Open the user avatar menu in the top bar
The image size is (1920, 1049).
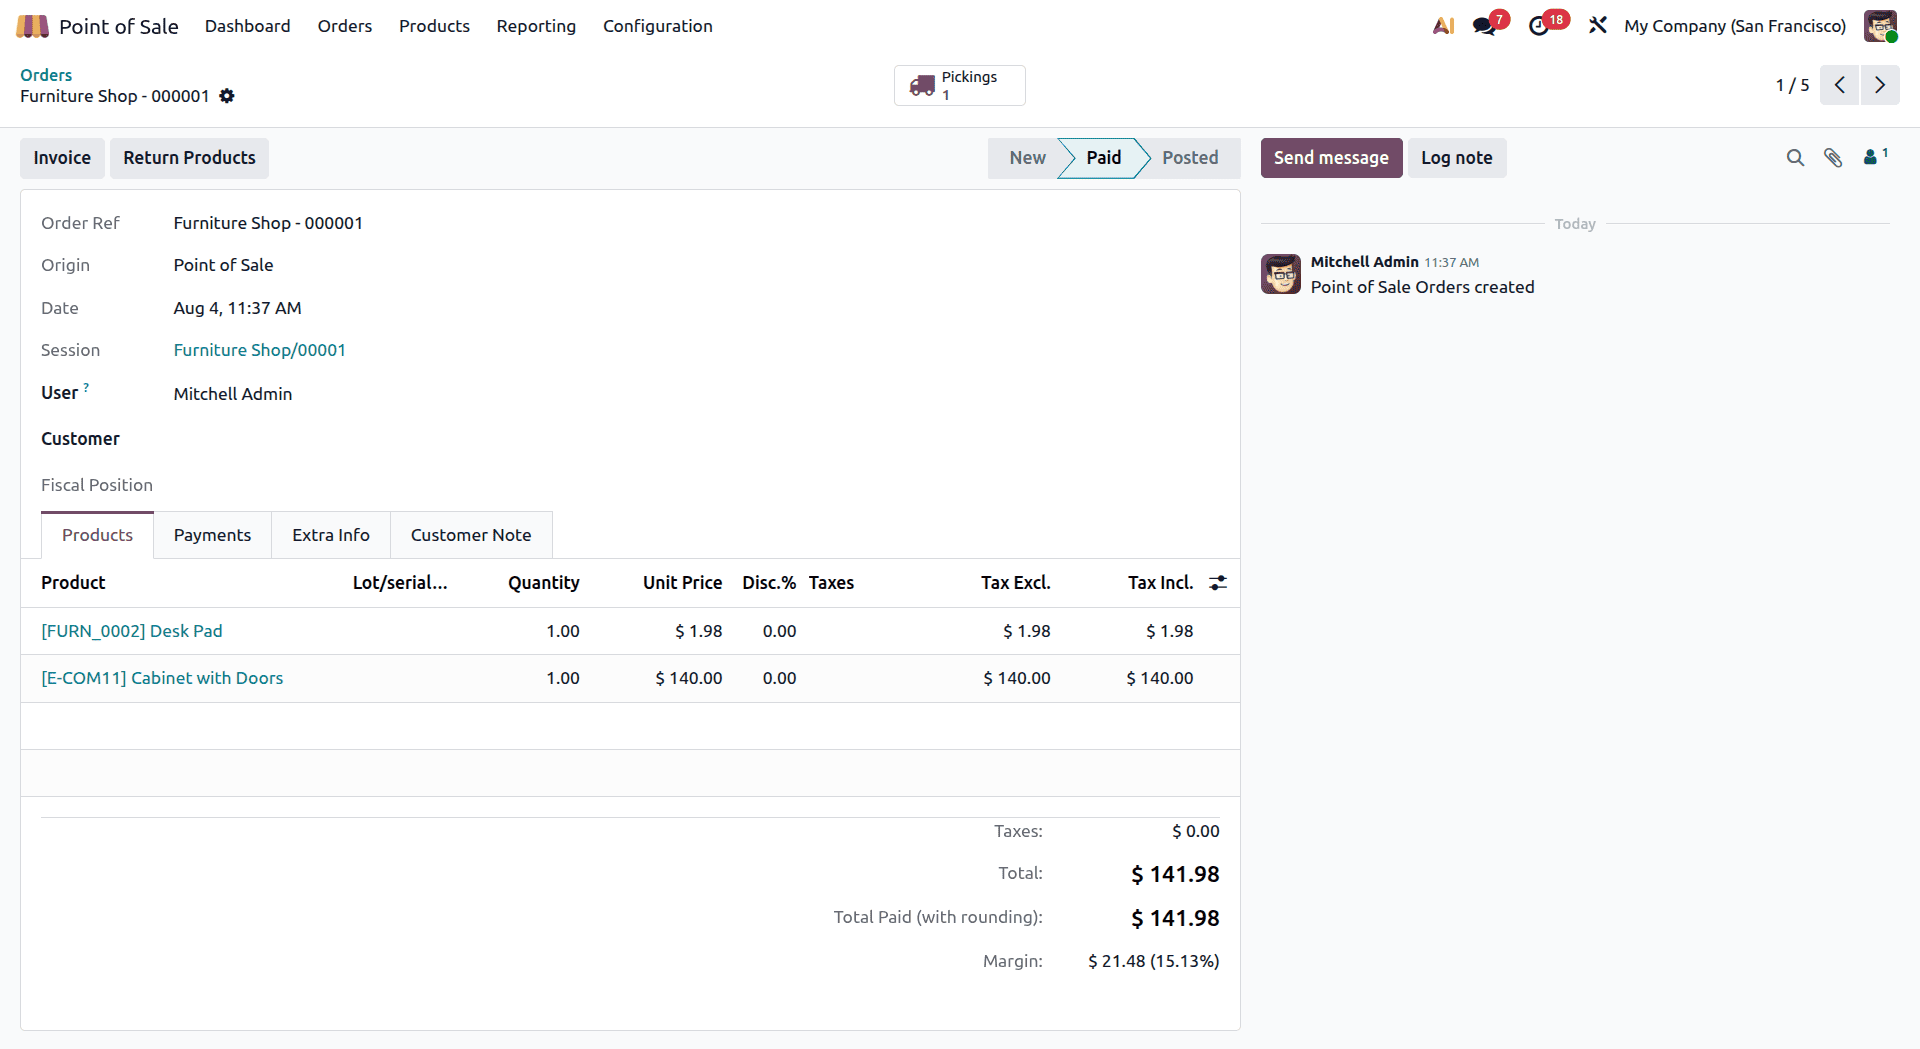click(1880, 26)
